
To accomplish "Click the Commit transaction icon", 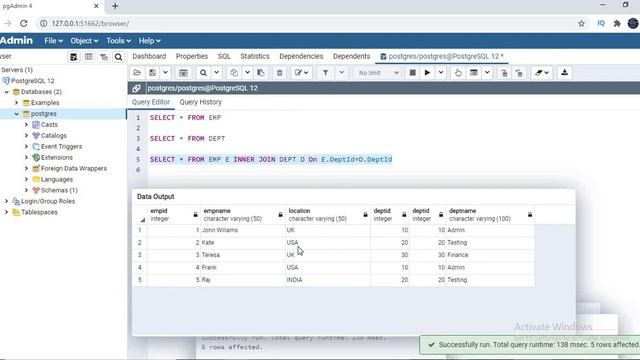I will coord(504,73).
